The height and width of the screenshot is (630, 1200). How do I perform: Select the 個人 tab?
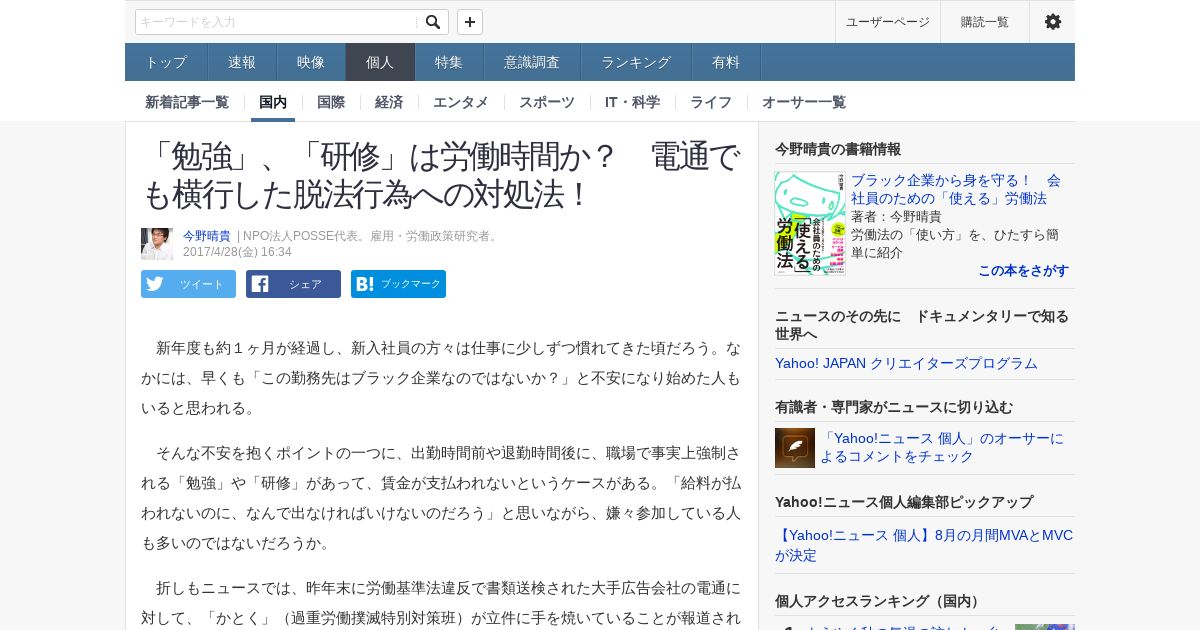click(380, 62)
